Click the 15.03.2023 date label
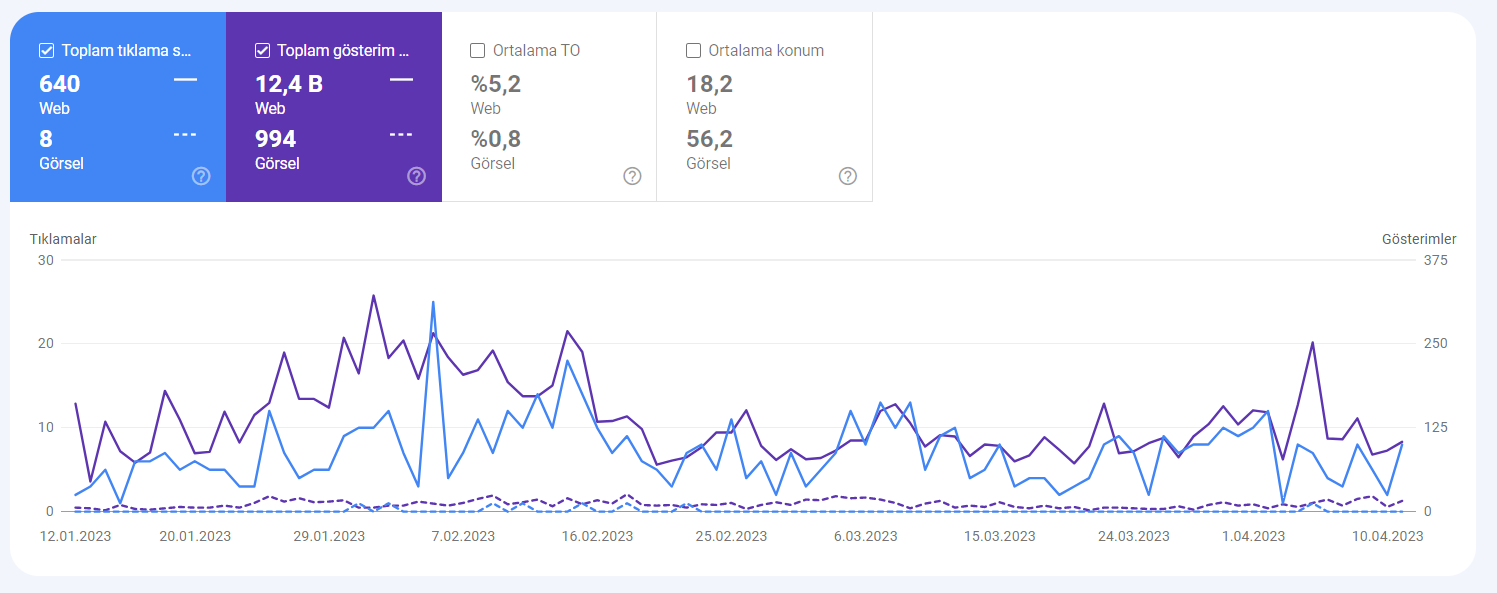This screenshot has height=593, width=1497. pyautogui.click(x=1000, y=536)
